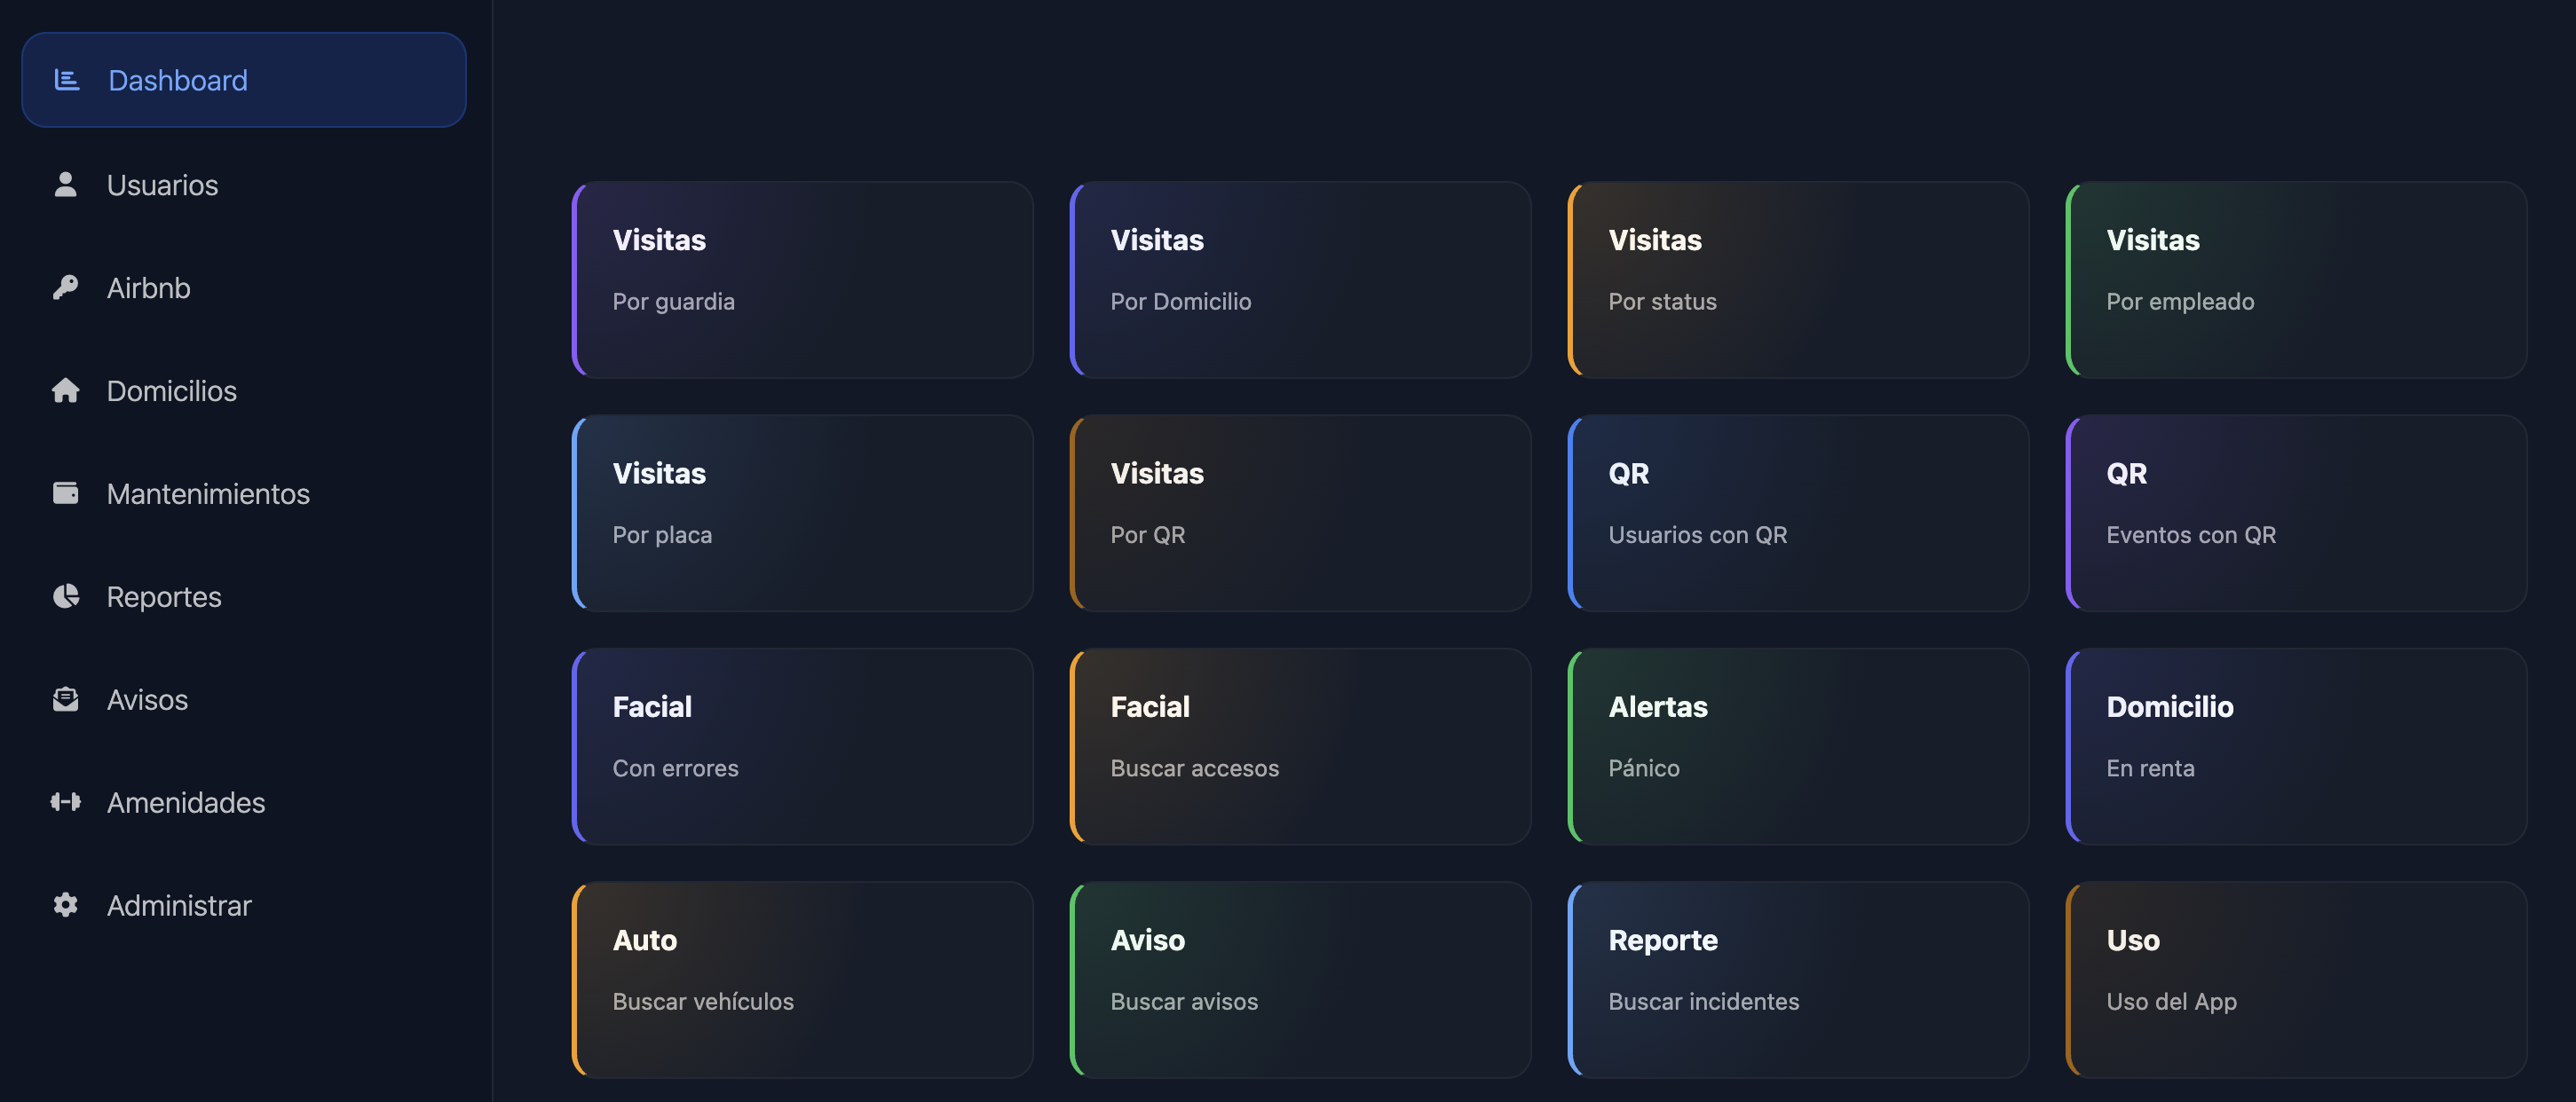Click the Amenidades dumbbell icon

[65, 802]
